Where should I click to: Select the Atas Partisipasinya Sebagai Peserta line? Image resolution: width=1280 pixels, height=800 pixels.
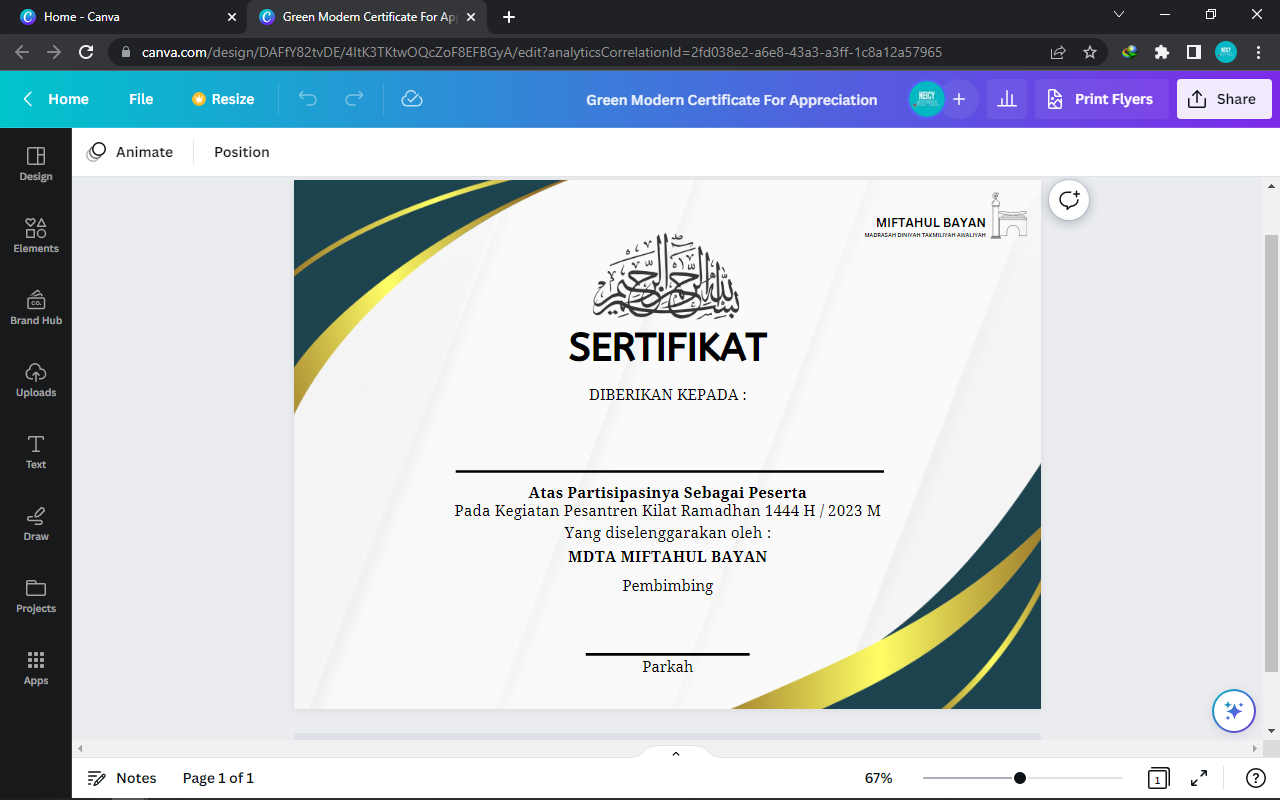click(x=667, y=492)
